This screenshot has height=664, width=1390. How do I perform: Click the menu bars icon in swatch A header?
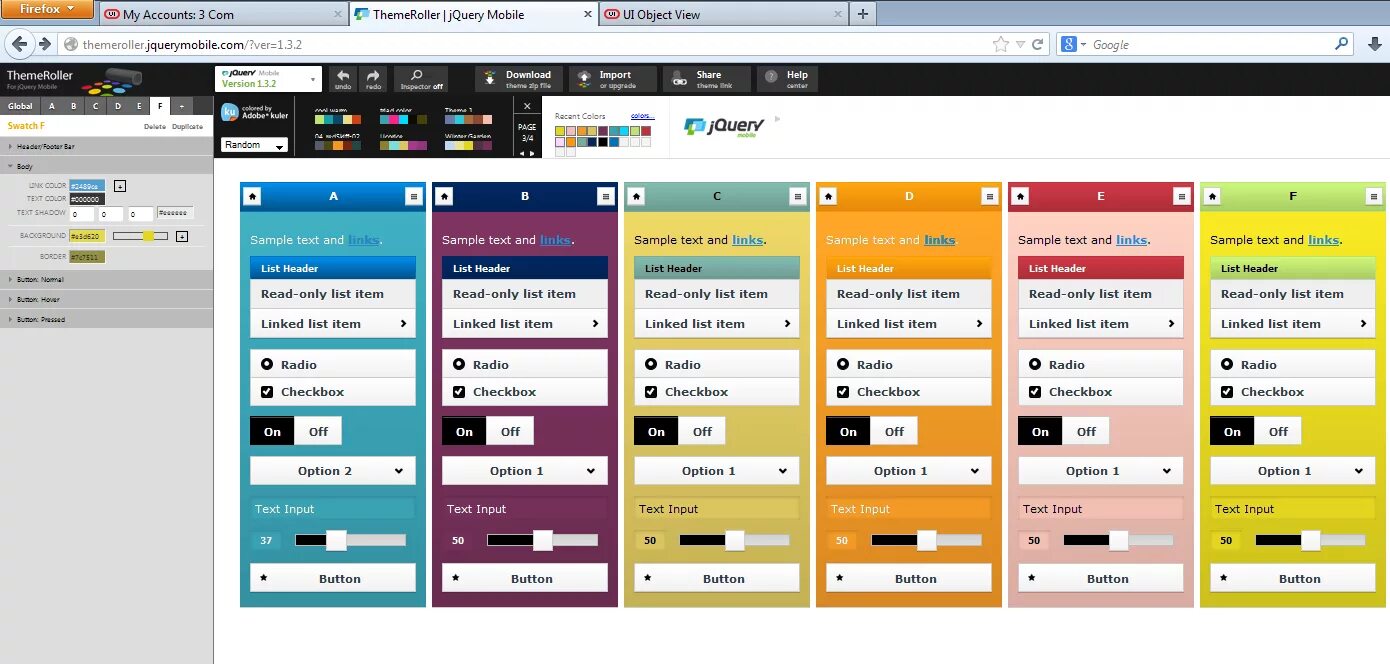point(414,196)
